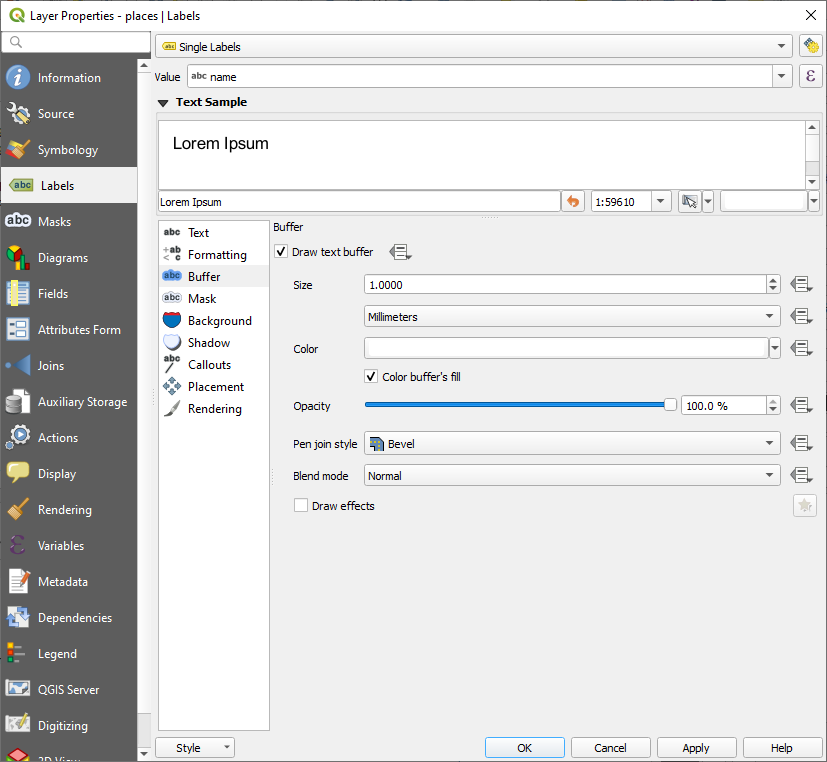The image size is (827, 762).
Task: Click the customize effects star button
Action: pyautogui.click(x=804, y=506)
